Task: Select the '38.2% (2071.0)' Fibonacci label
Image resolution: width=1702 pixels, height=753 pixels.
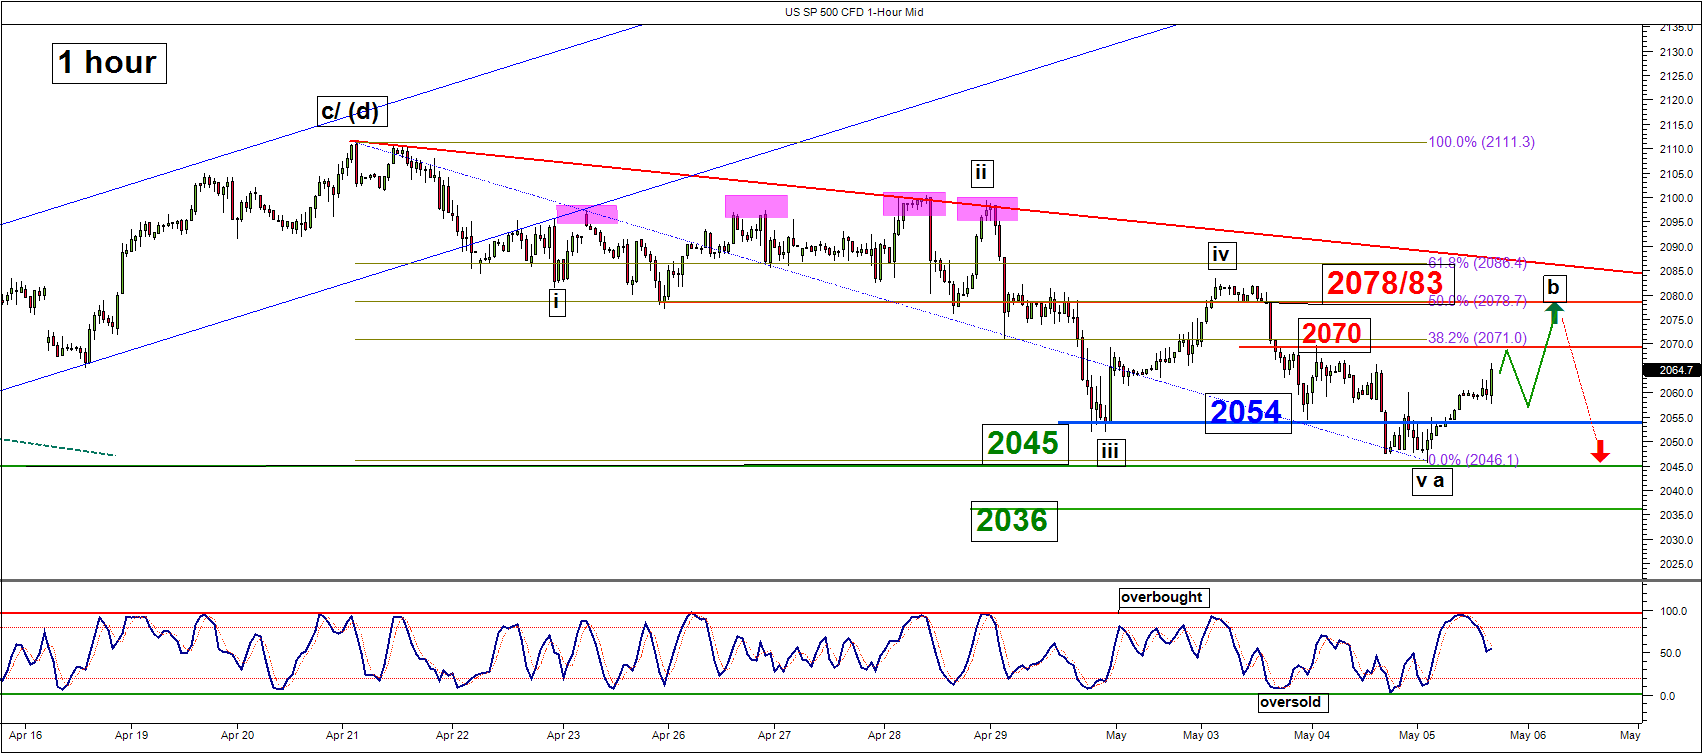Action: pos(1477,338)
